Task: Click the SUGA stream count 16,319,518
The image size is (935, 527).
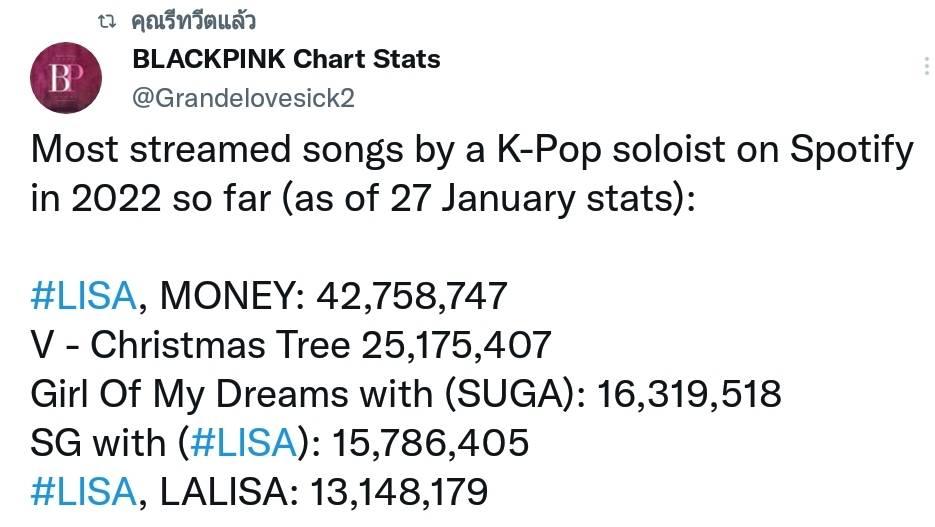Action: pos(689,394)
